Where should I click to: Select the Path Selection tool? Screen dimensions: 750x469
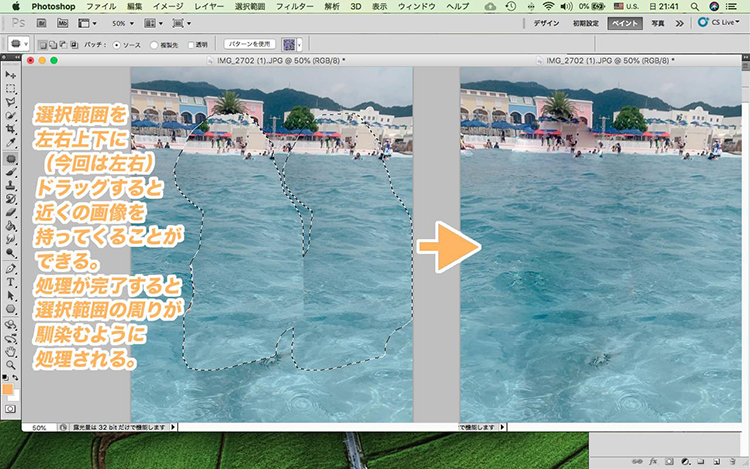11,295
